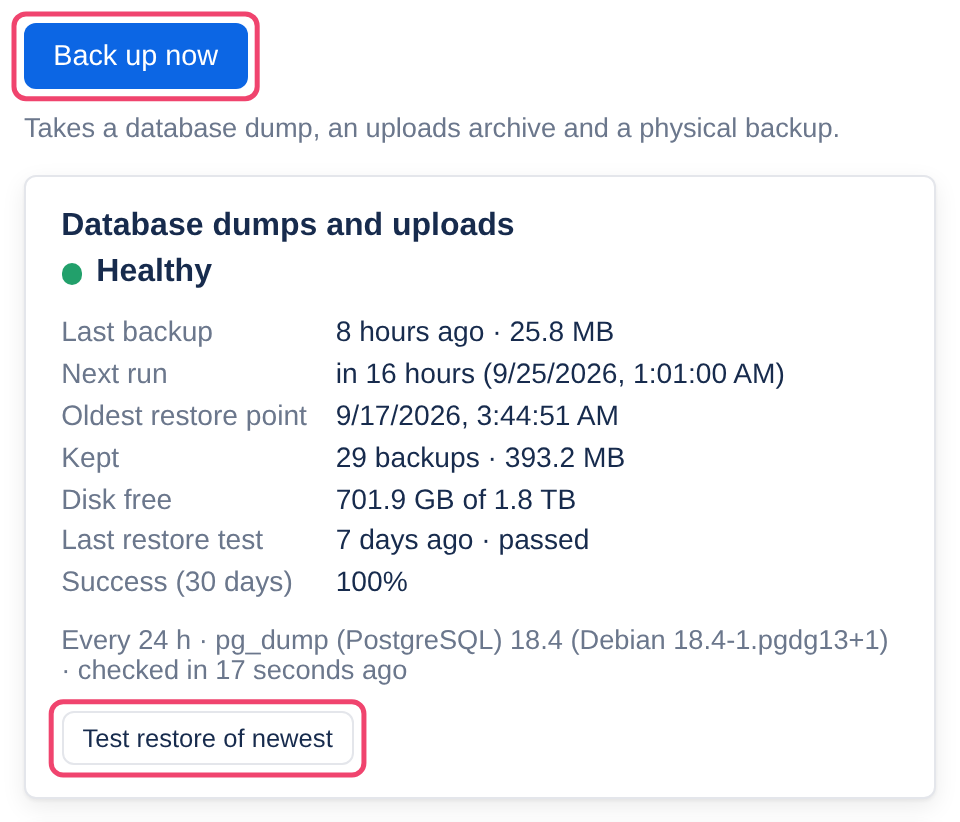Image resolution: width=960 pixels, height=822 pixels.
Task: Select oldest restore point 9/17/2026, 3:44:51 AM
Action: coord(477,416)
